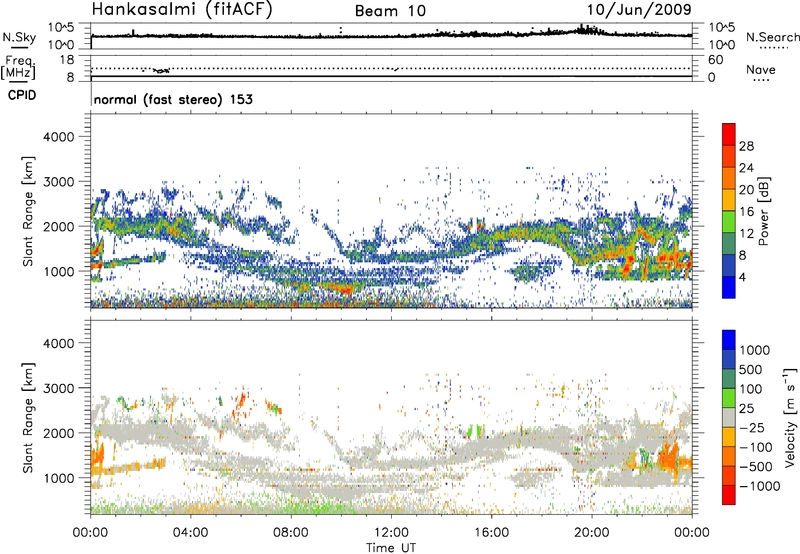Click the 'Velocity [m s-1]' colorbar label

point(790,417)
